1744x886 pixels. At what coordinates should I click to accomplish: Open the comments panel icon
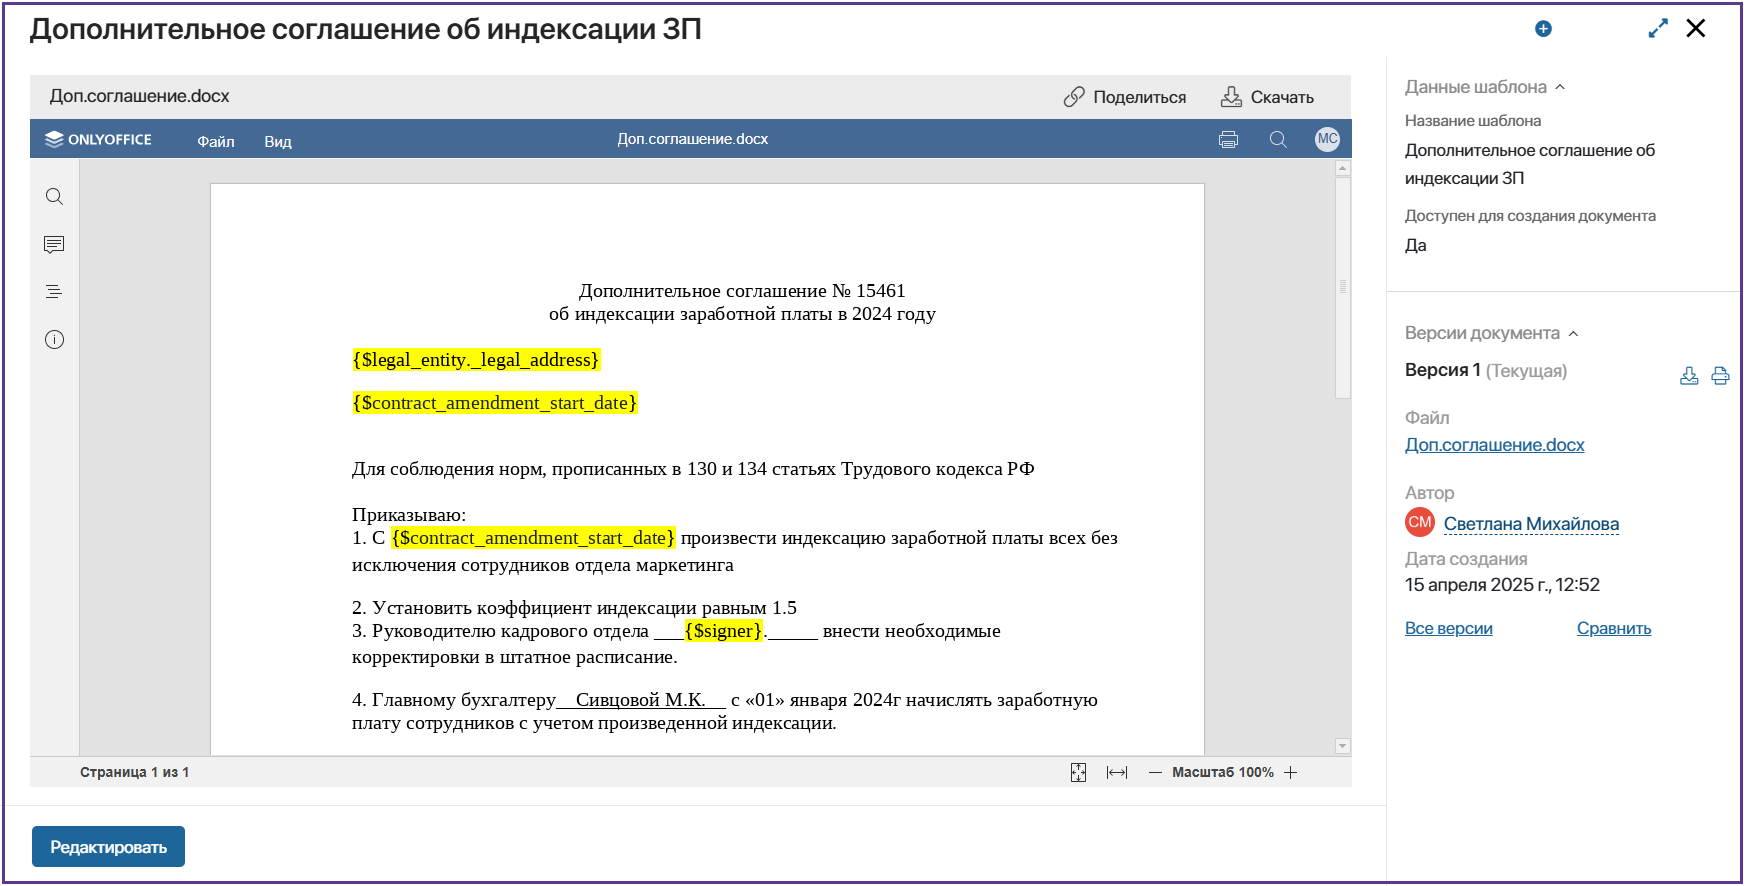click(54, 245)
